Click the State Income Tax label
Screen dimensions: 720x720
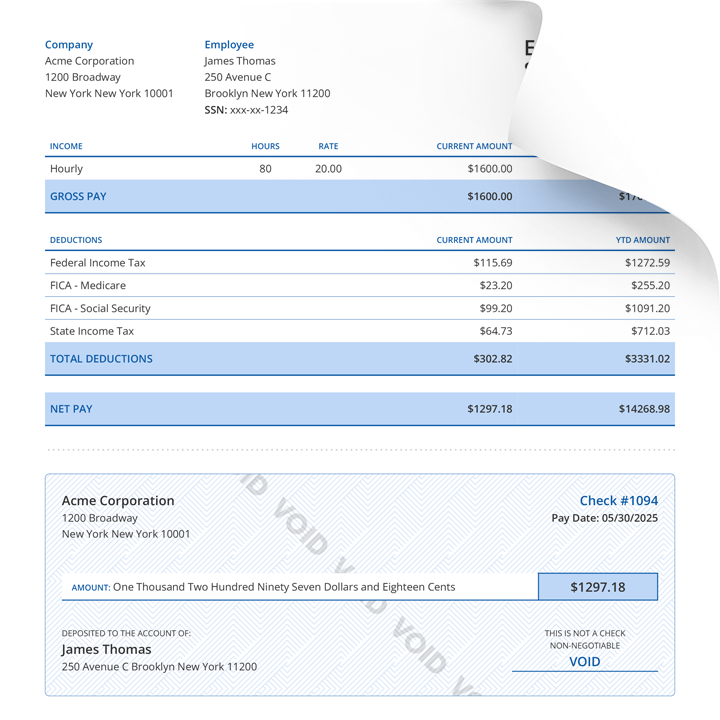tap(92, 331)
